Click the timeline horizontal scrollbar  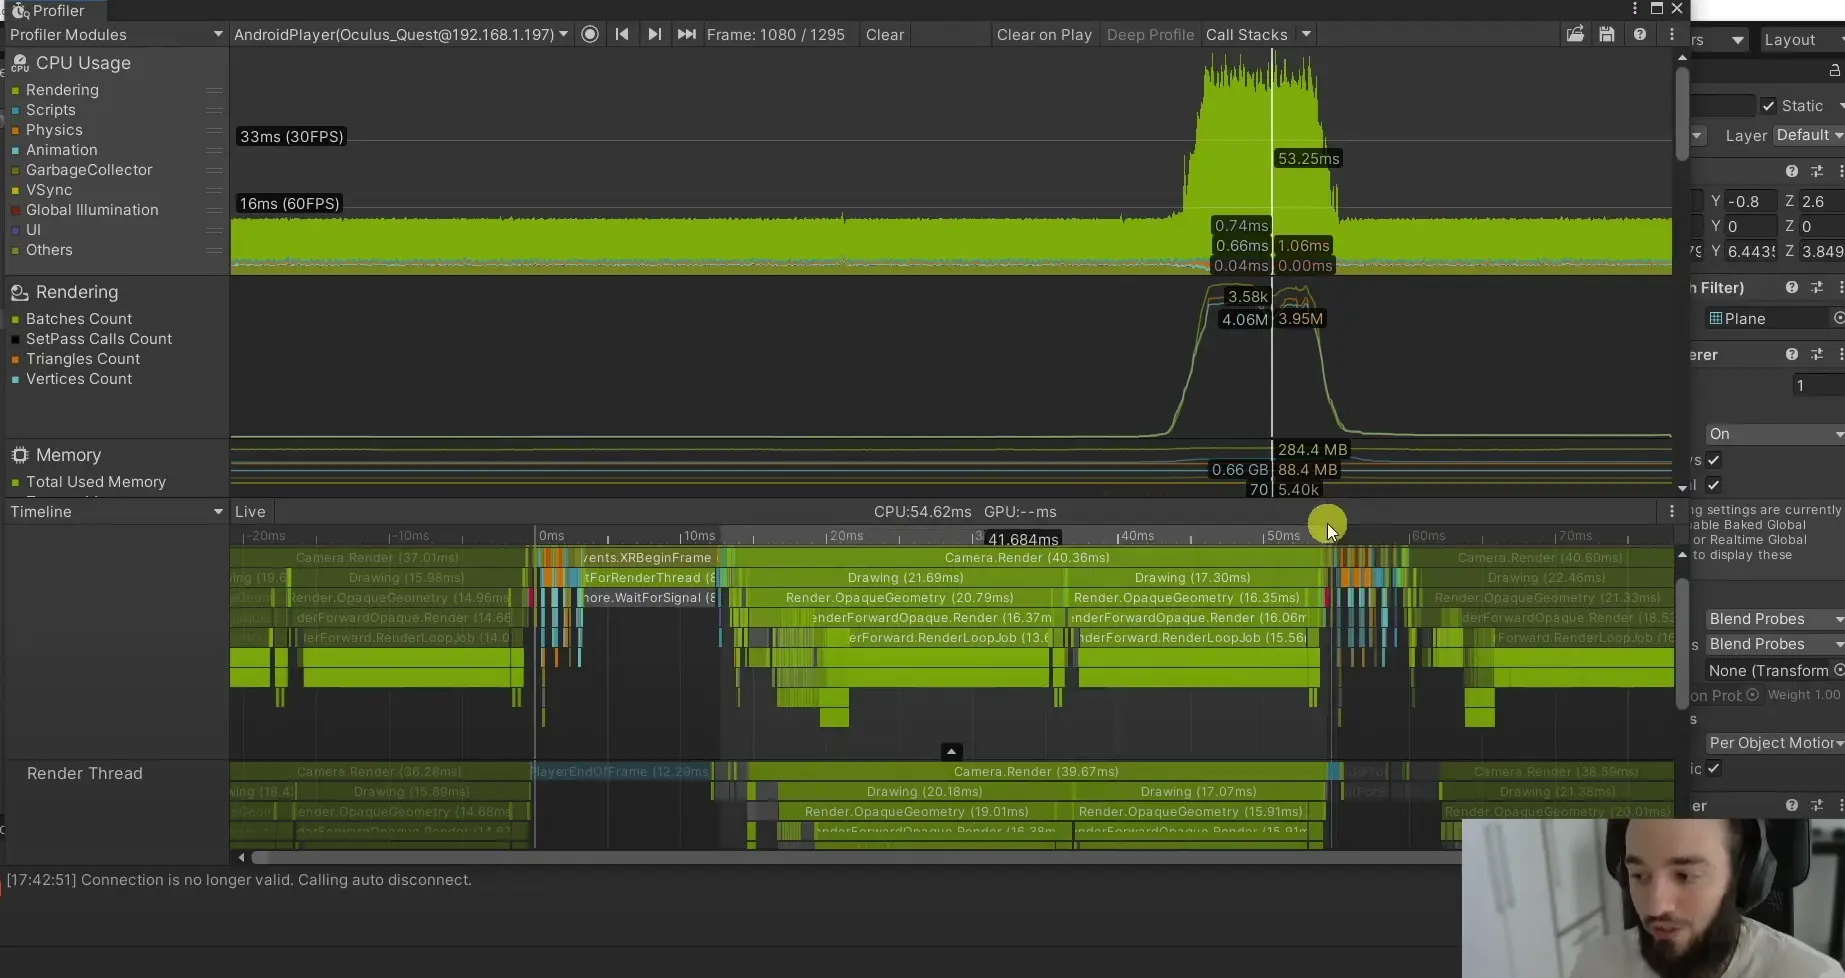click(x=850, y=857)
